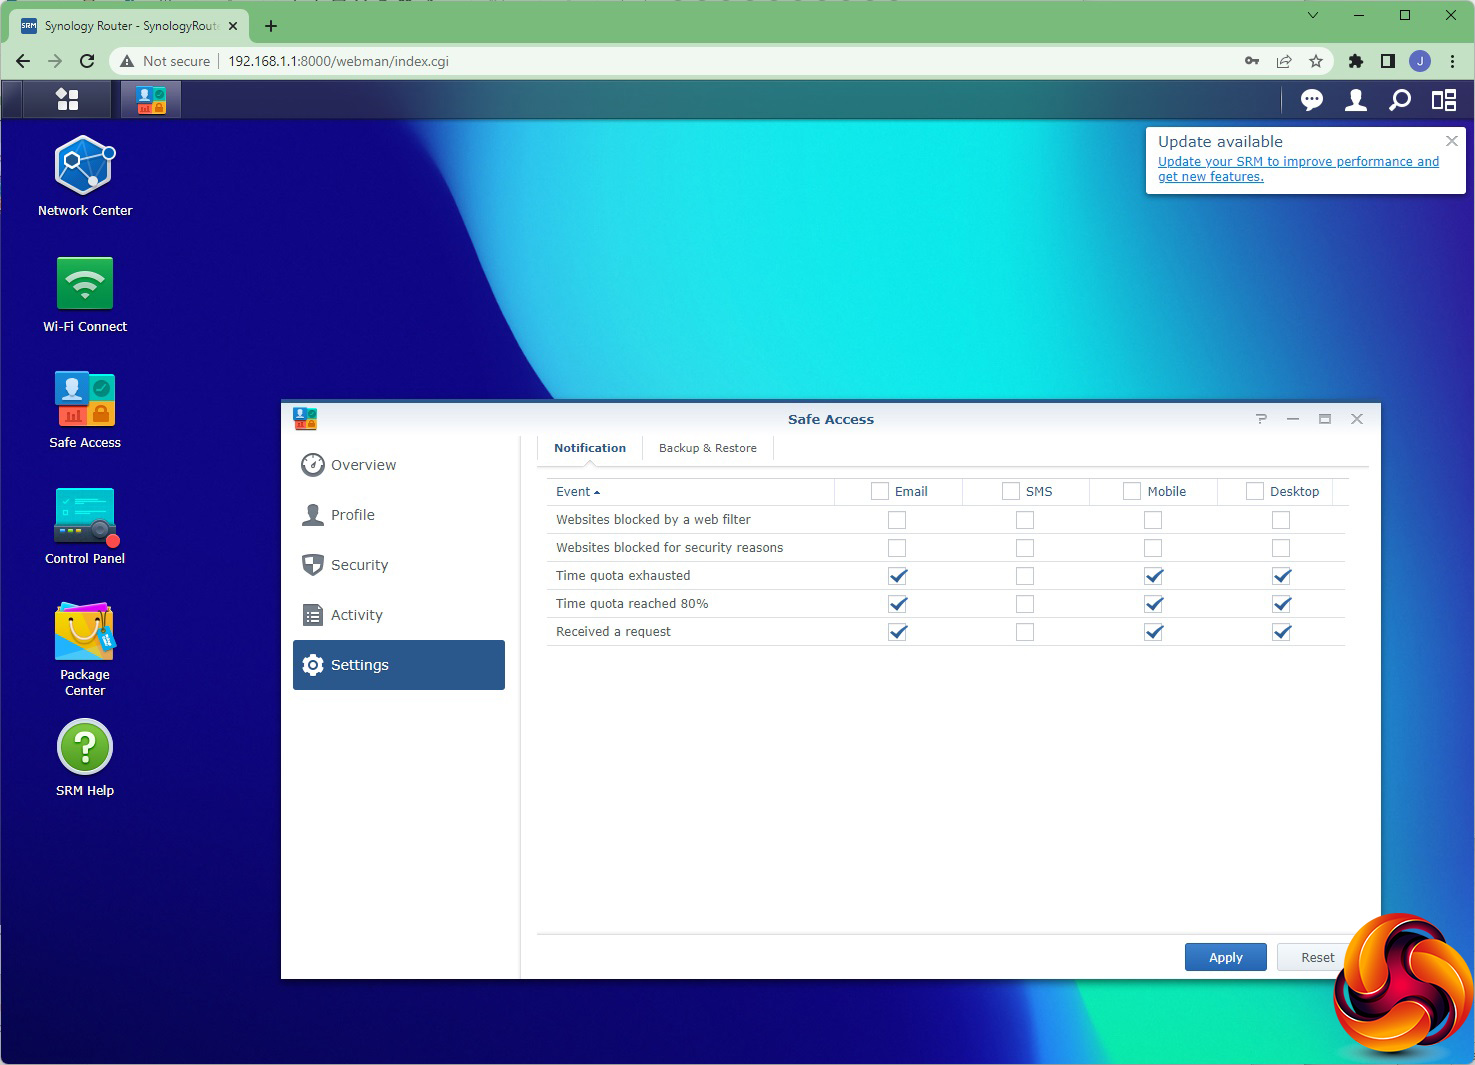
Task: Uncheck Email for Time quota exhausted
Action: 897,576
